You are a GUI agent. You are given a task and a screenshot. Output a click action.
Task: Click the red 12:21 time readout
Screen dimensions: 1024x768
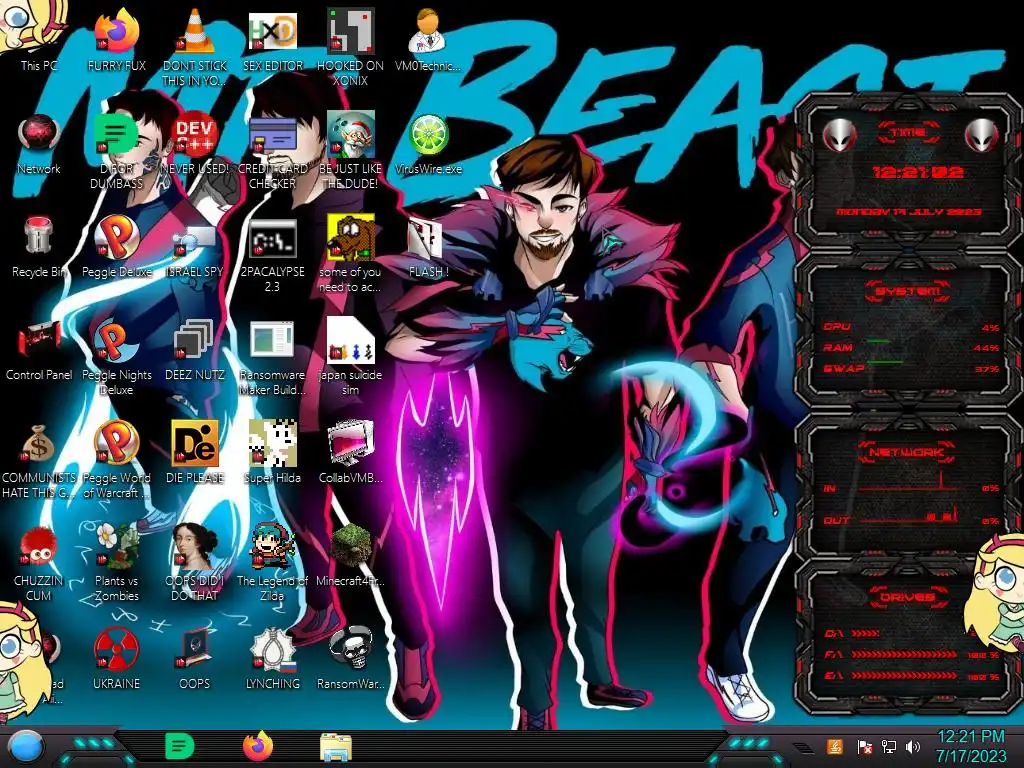918,172
